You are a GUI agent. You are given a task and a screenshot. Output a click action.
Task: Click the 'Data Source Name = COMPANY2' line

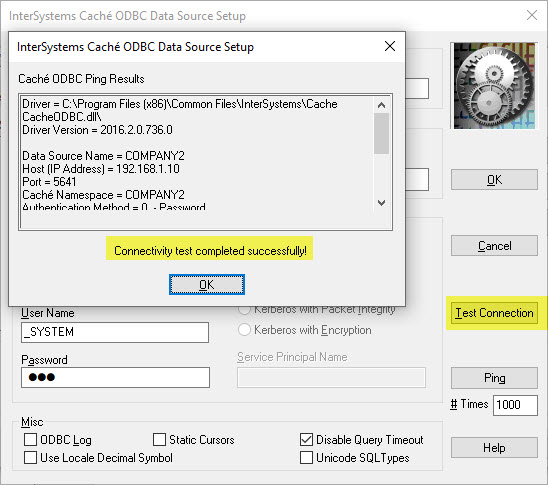103,156
